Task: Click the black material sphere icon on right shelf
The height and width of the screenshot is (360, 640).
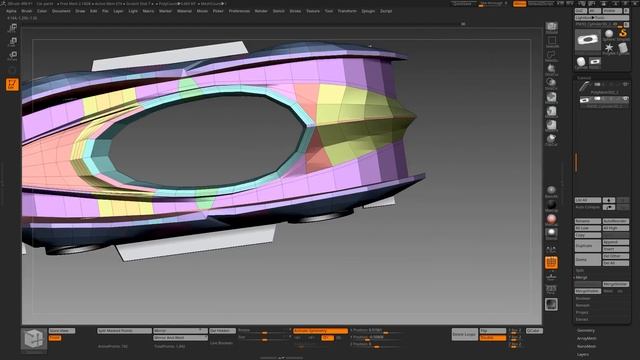Action: click(x=551, y=205)
